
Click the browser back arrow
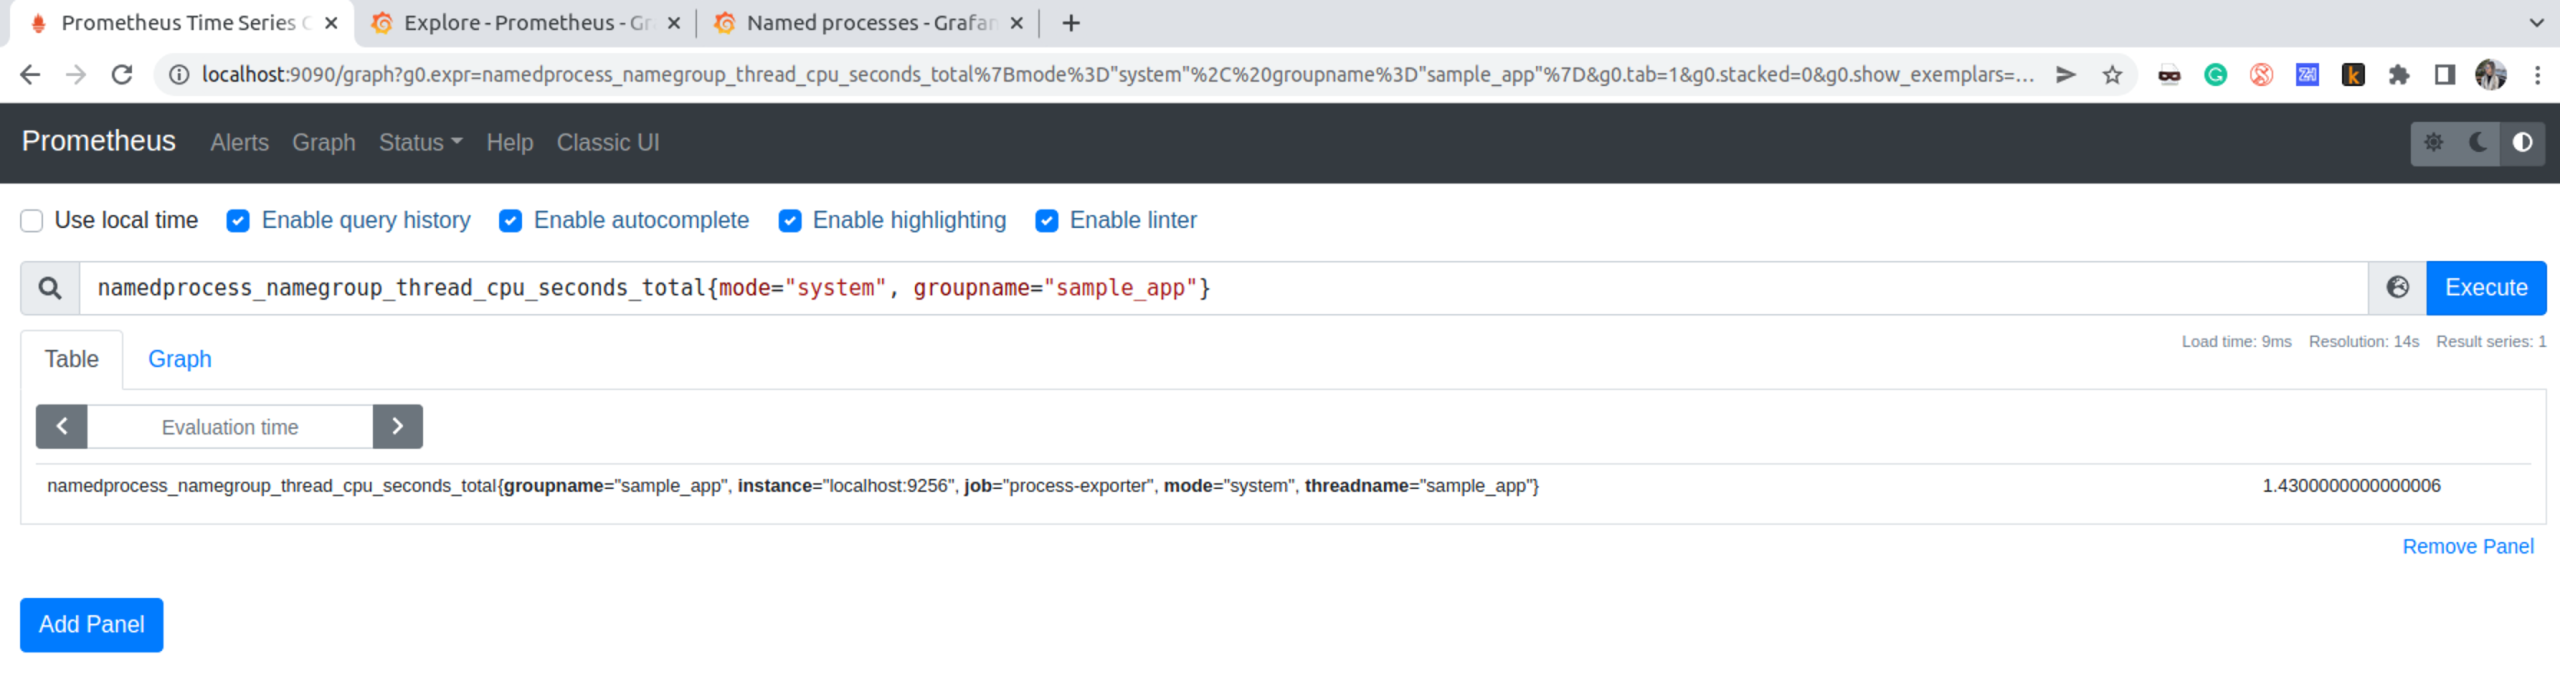[30, 75]
